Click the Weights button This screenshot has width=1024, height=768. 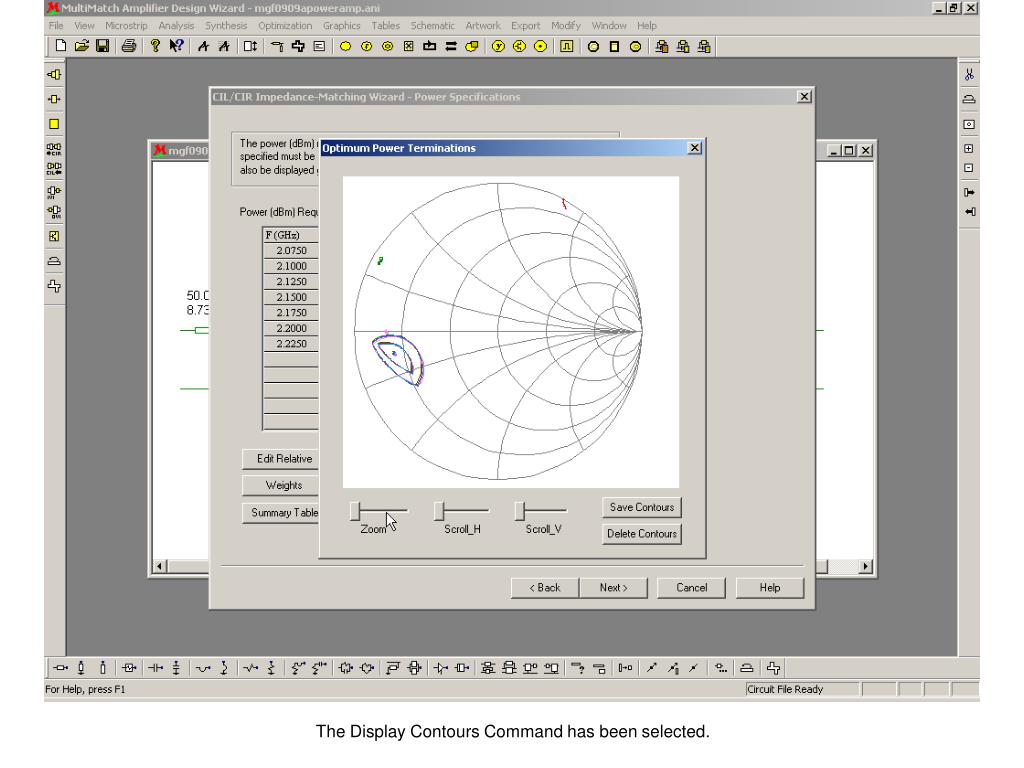281,486
